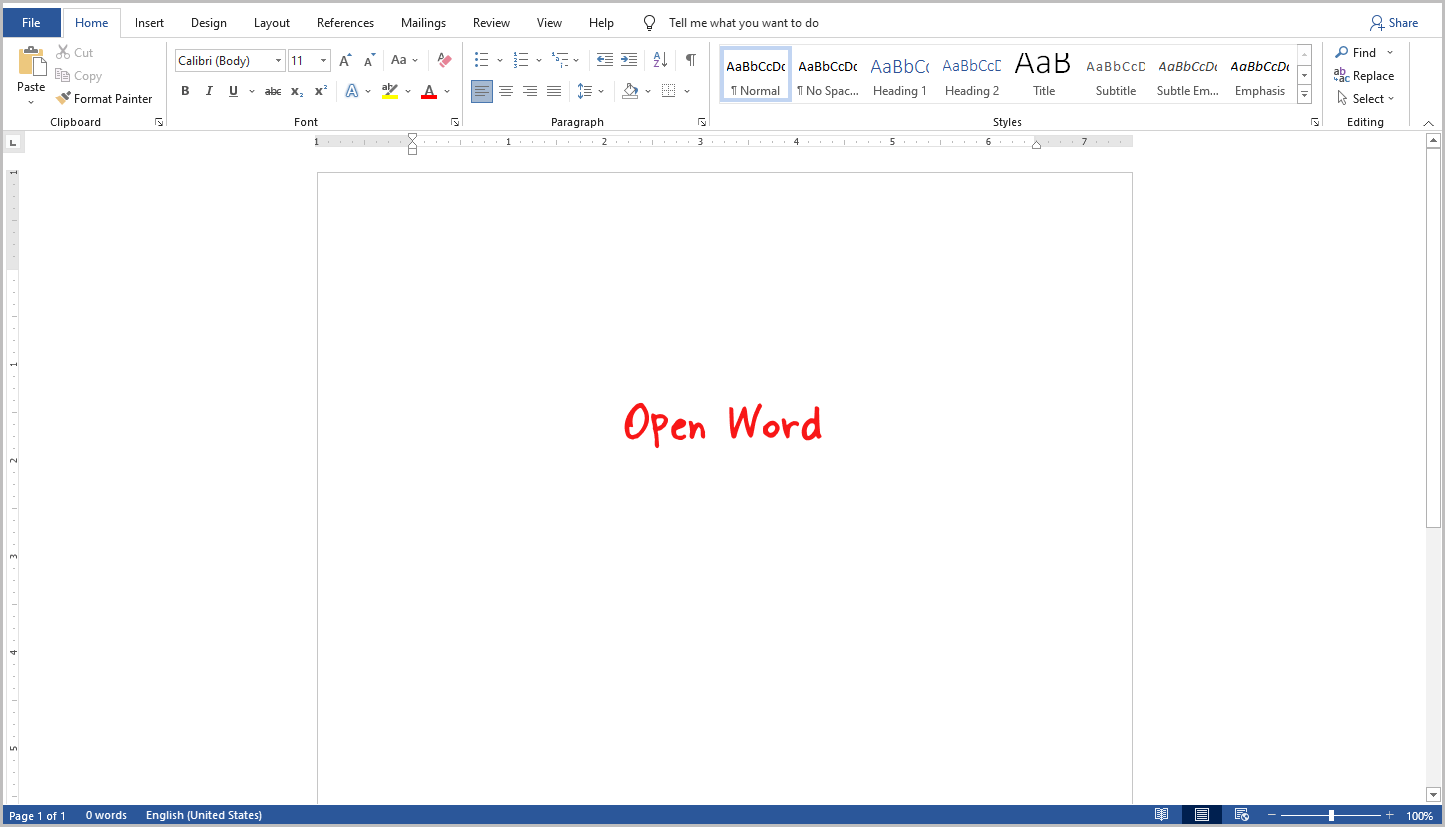1445x827 pixels.
Task: Apply bold formatting
Action: 185,91
